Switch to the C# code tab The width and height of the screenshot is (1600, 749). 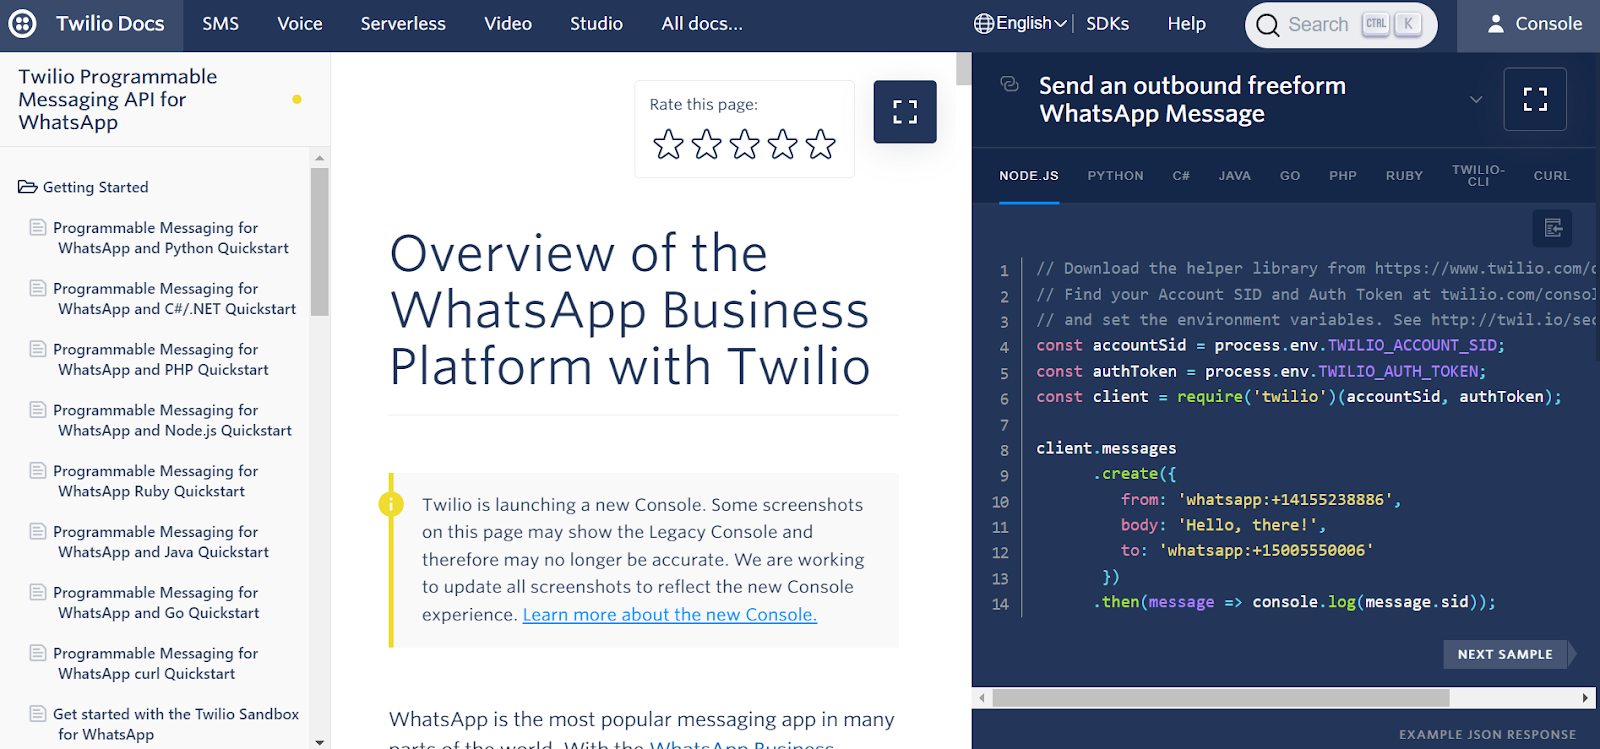[x=1181, y=176]
